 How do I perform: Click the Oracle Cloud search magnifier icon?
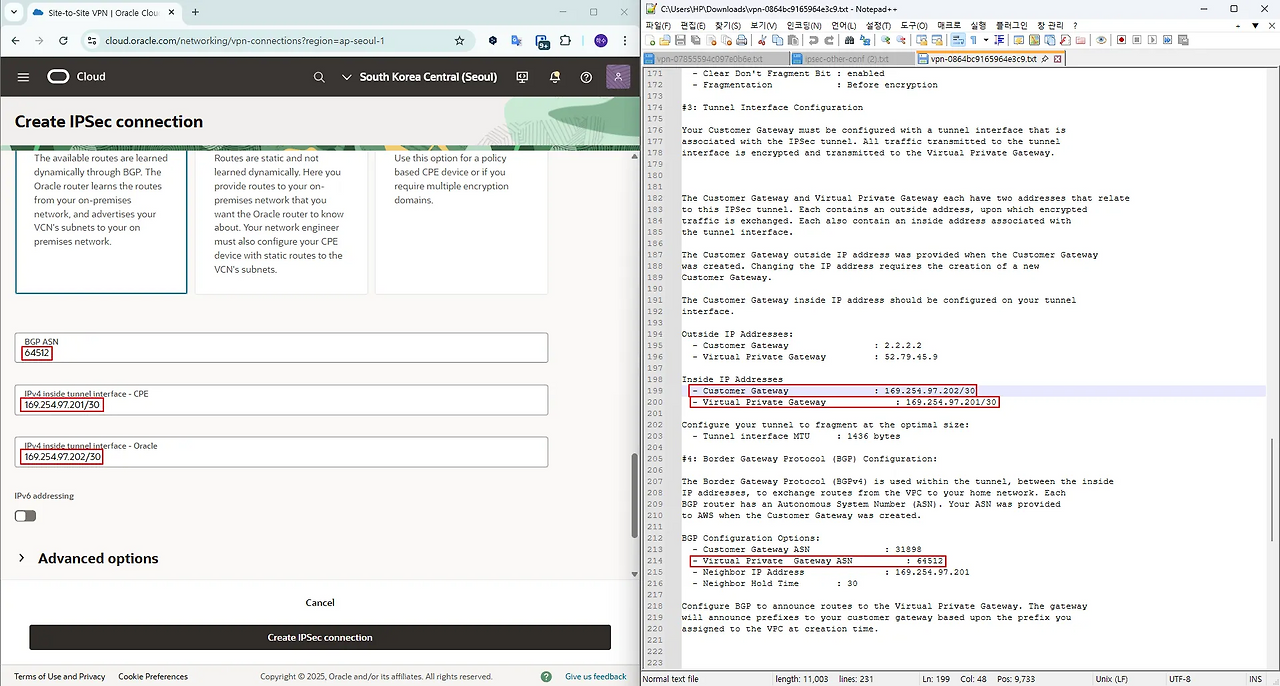tap(319, 77)
